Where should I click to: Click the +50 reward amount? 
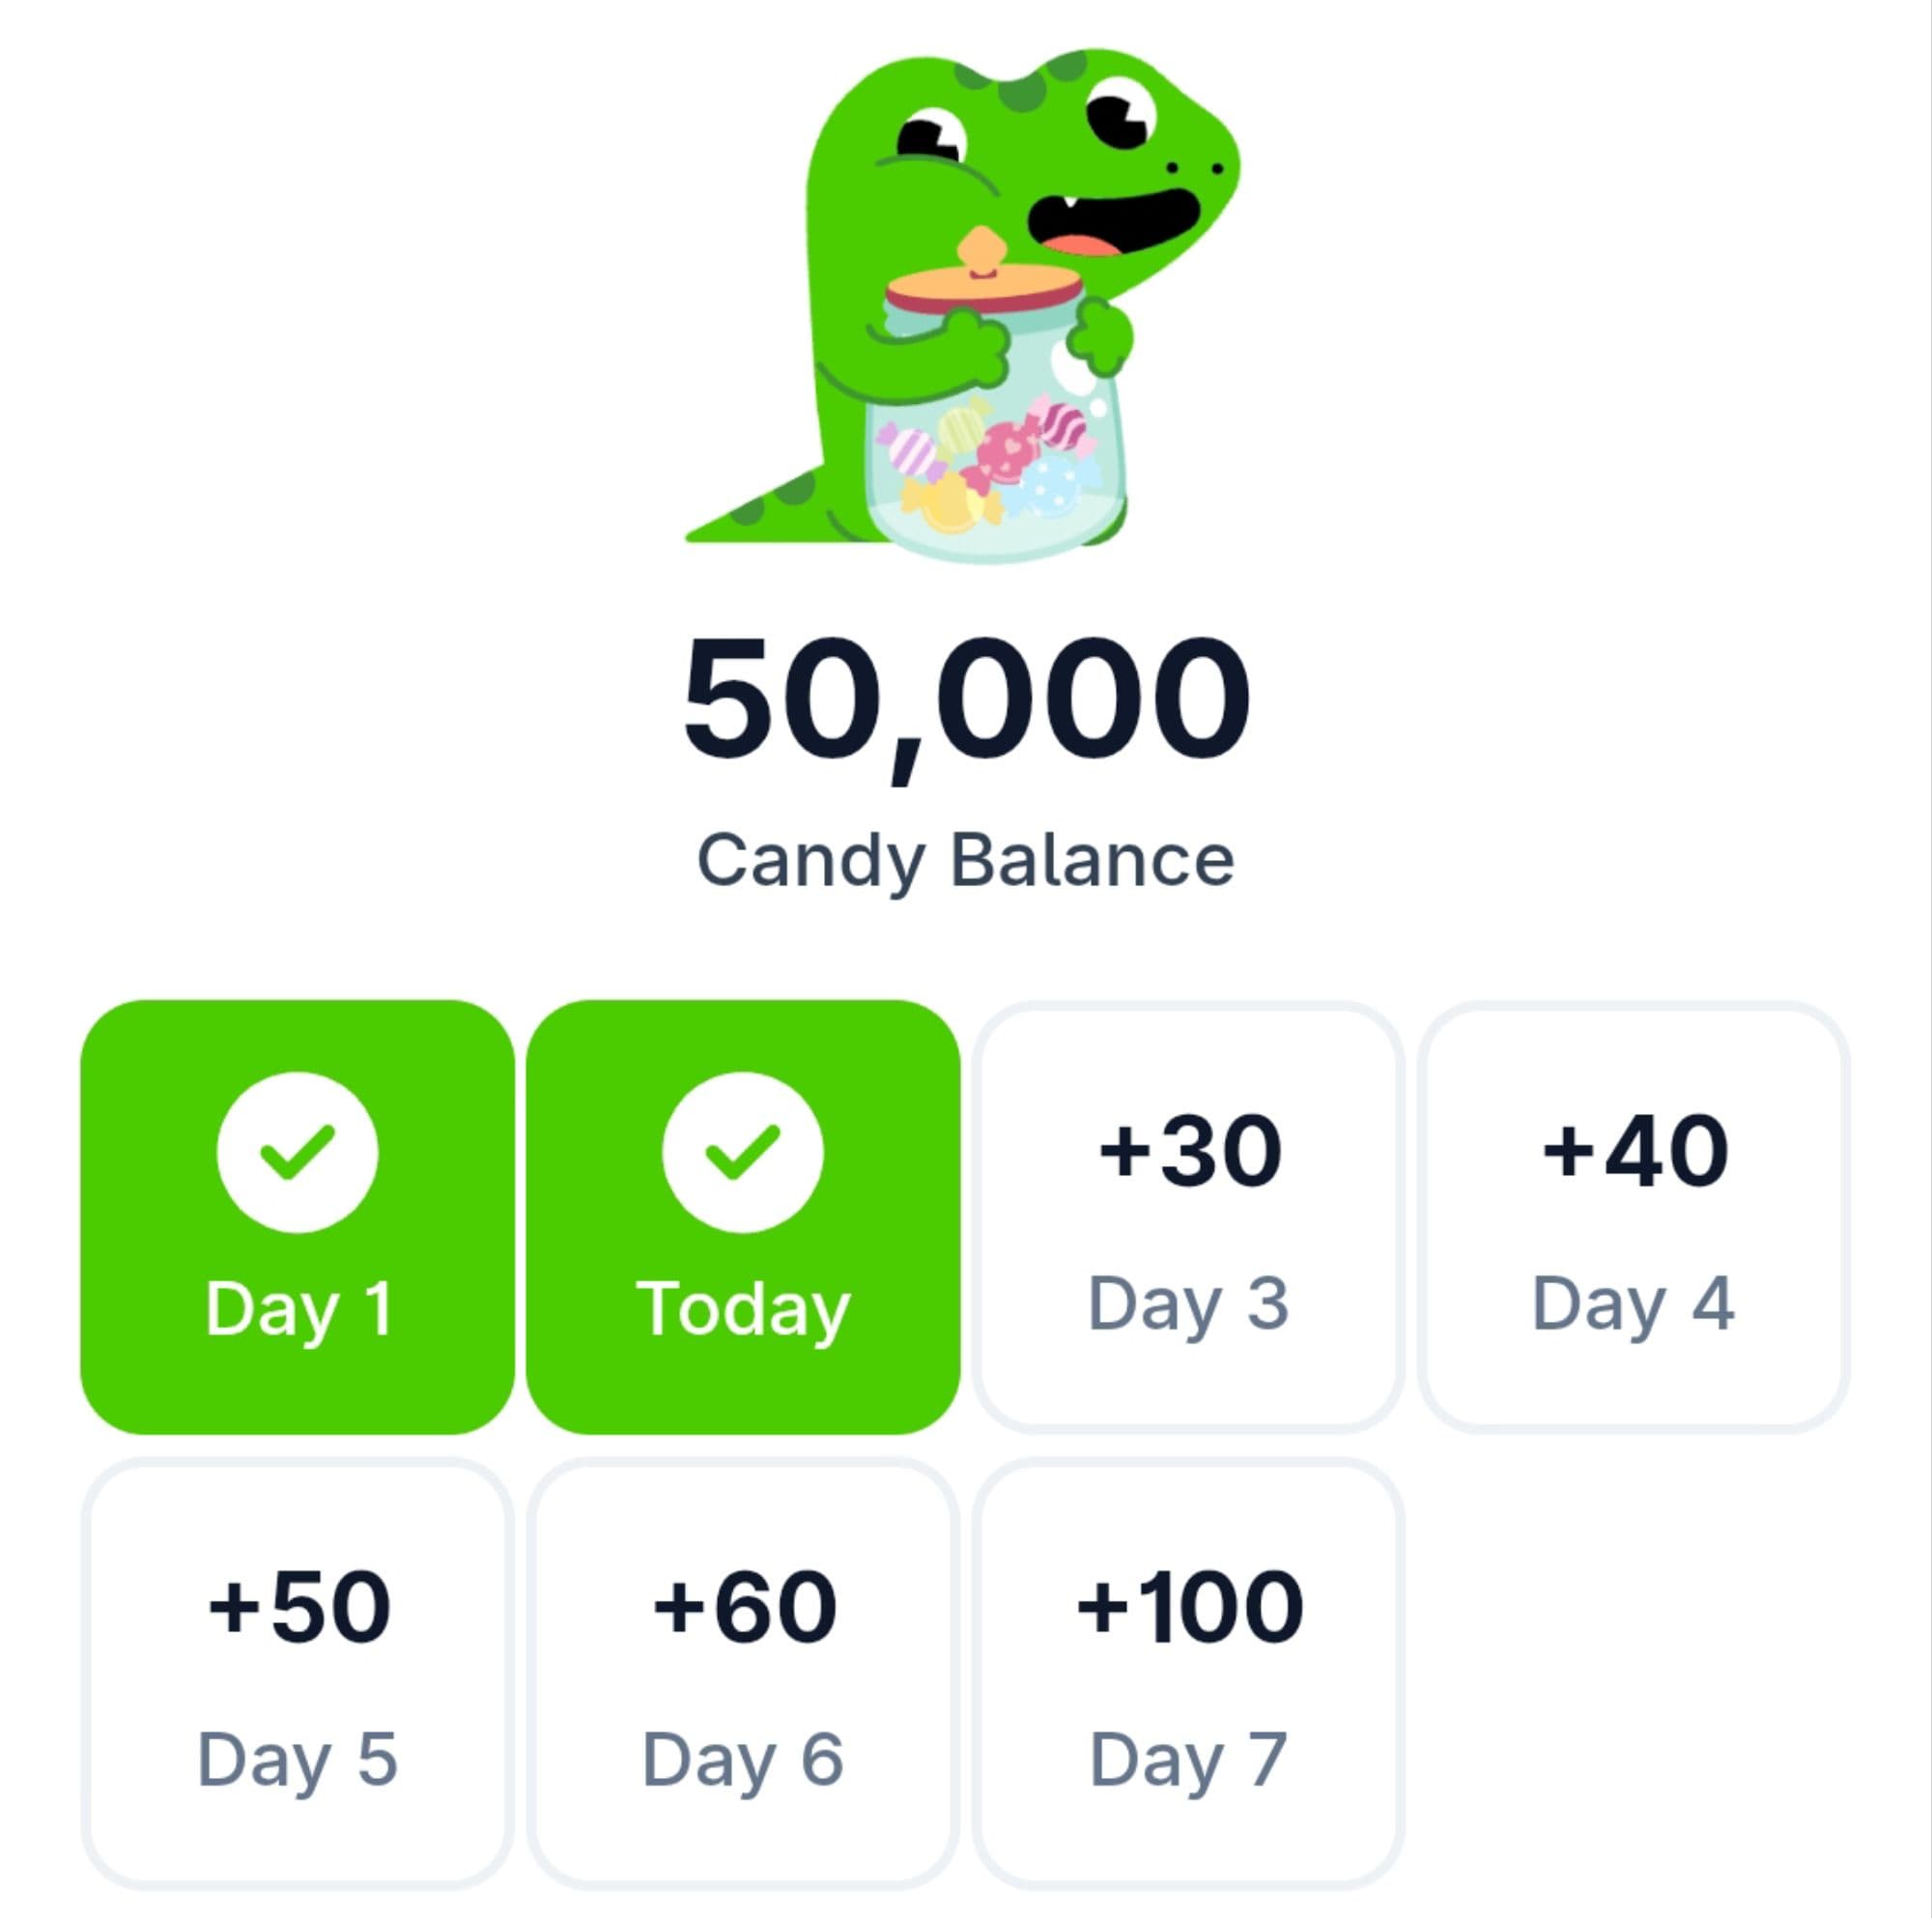[x=298, y=1608]
